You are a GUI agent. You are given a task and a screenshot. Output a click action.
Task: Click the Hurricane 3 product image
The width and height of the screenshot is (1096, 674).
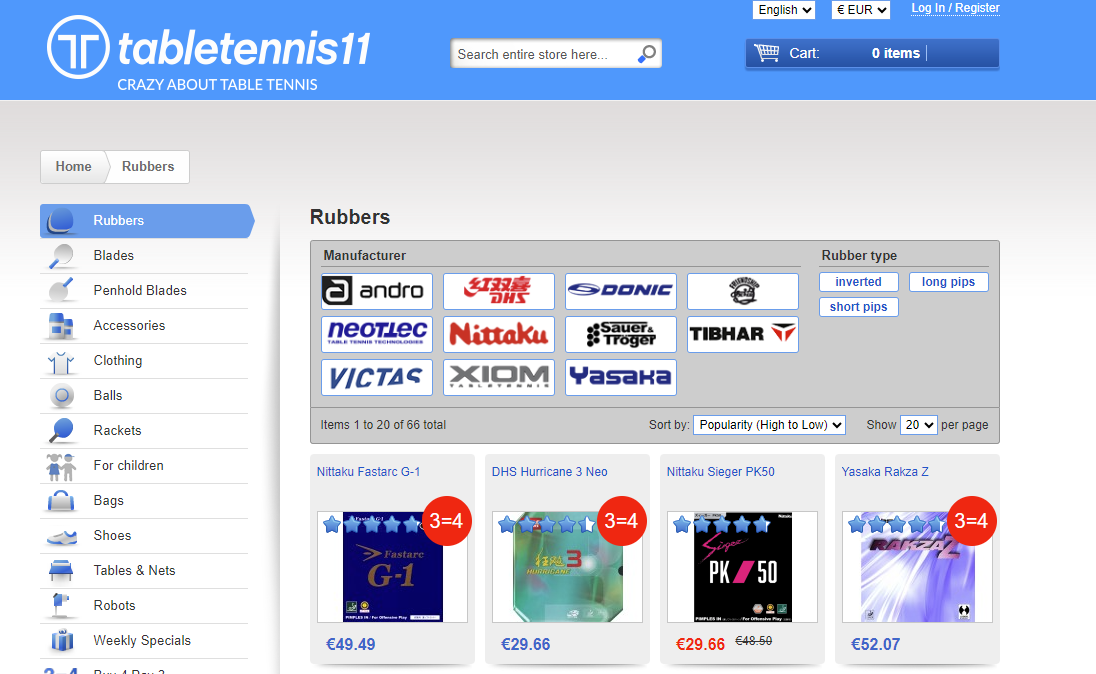coord(567,567)
